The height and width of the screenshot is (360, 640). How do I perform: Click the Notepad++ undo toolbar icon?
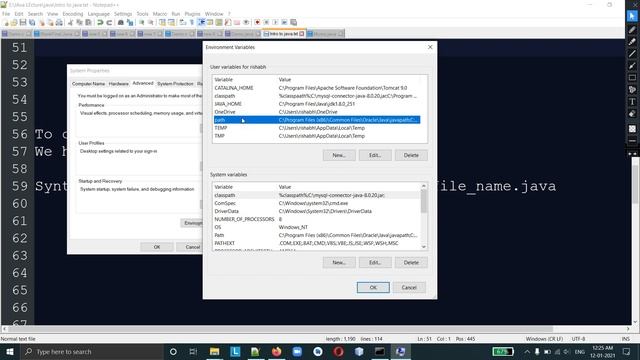100,22
